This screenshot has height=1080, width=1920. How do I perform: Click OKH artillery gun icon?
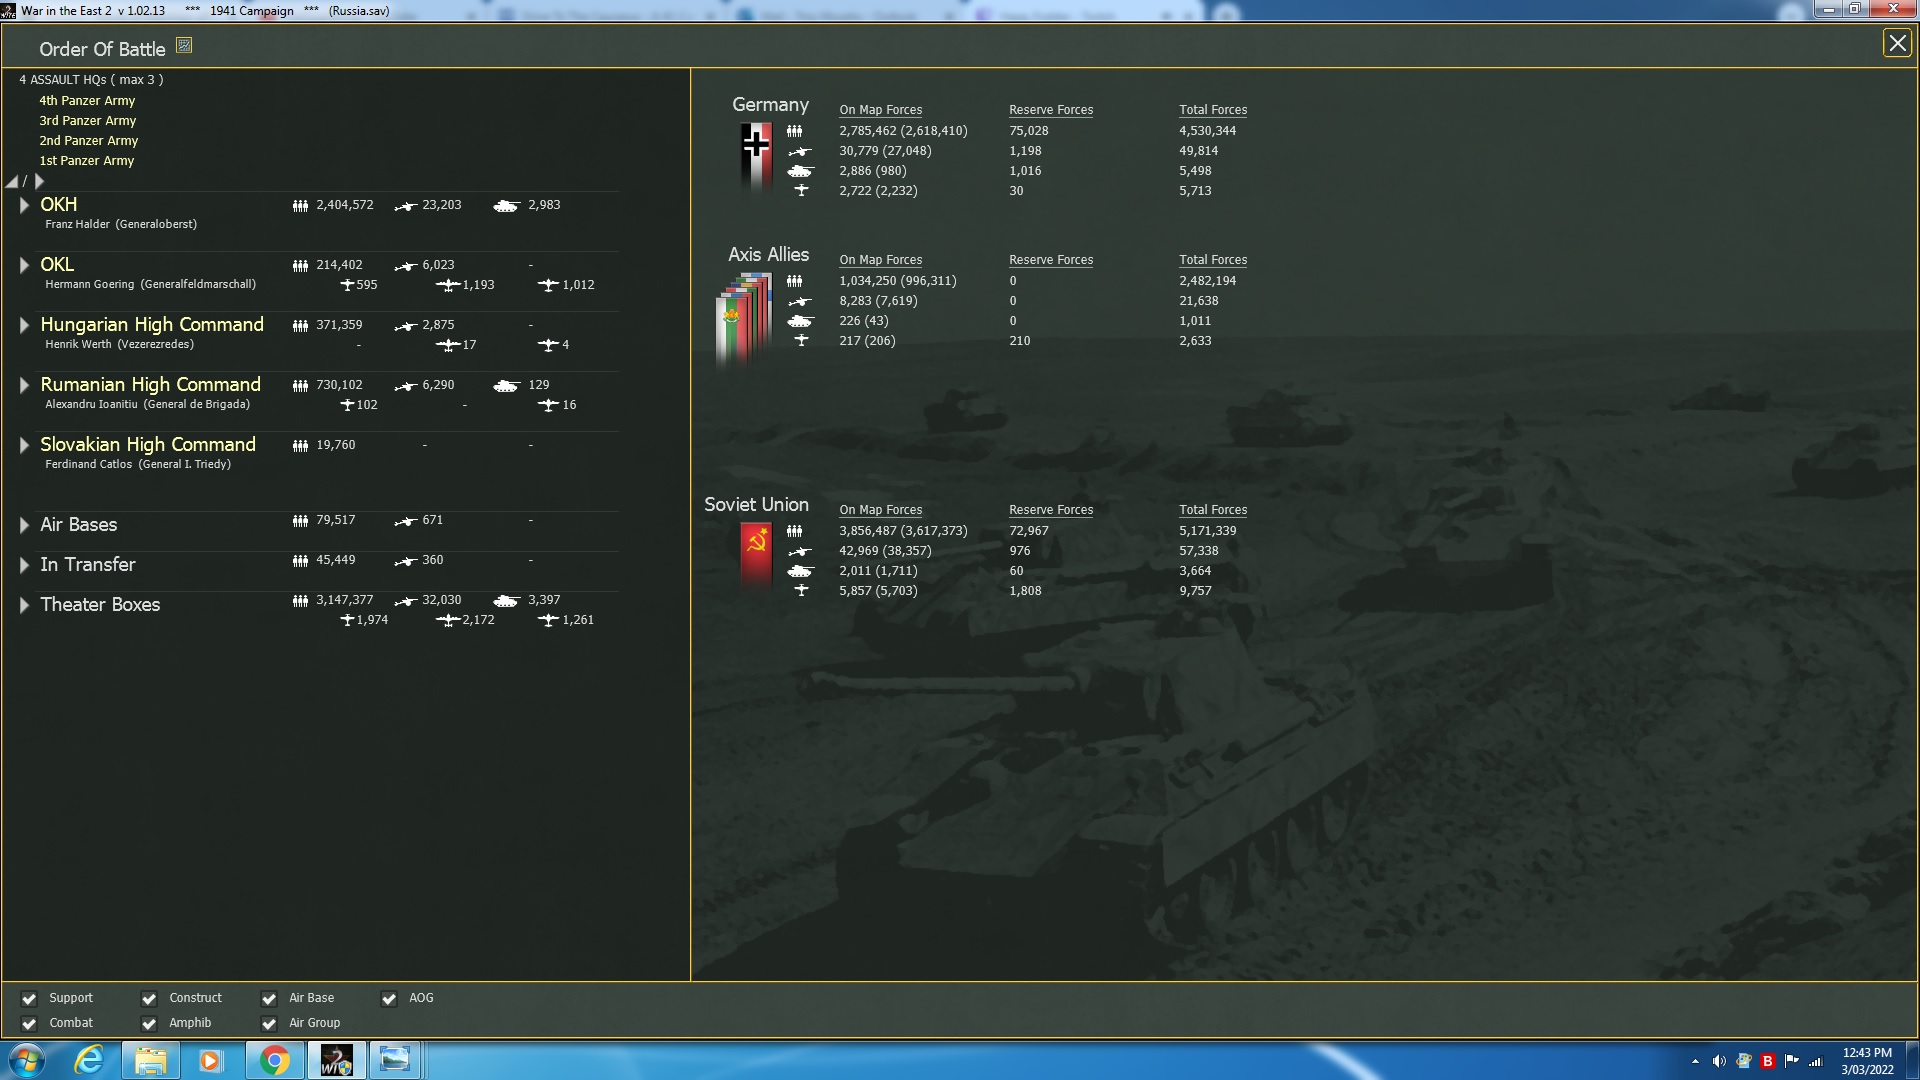[405, 206]
